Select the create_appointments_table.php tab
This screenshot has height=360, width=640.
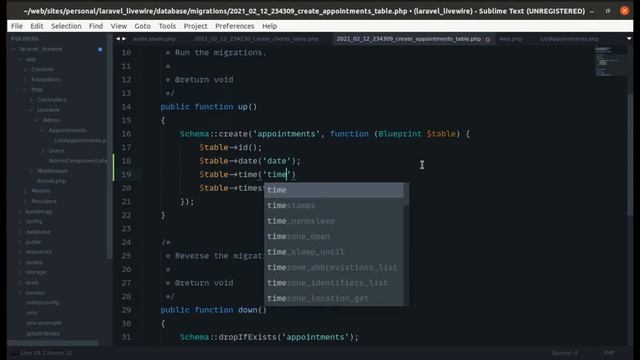409,39
